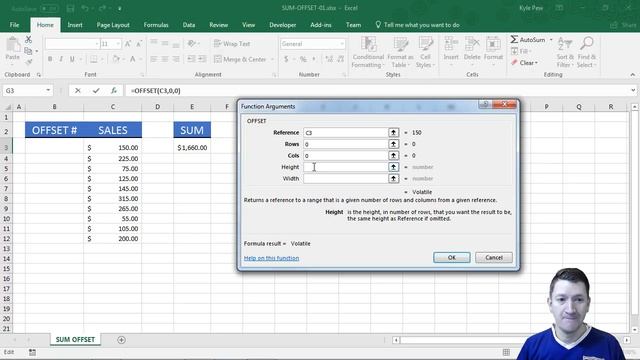
Task: Switch to the Data tab
Action: (x=189, y=25)
